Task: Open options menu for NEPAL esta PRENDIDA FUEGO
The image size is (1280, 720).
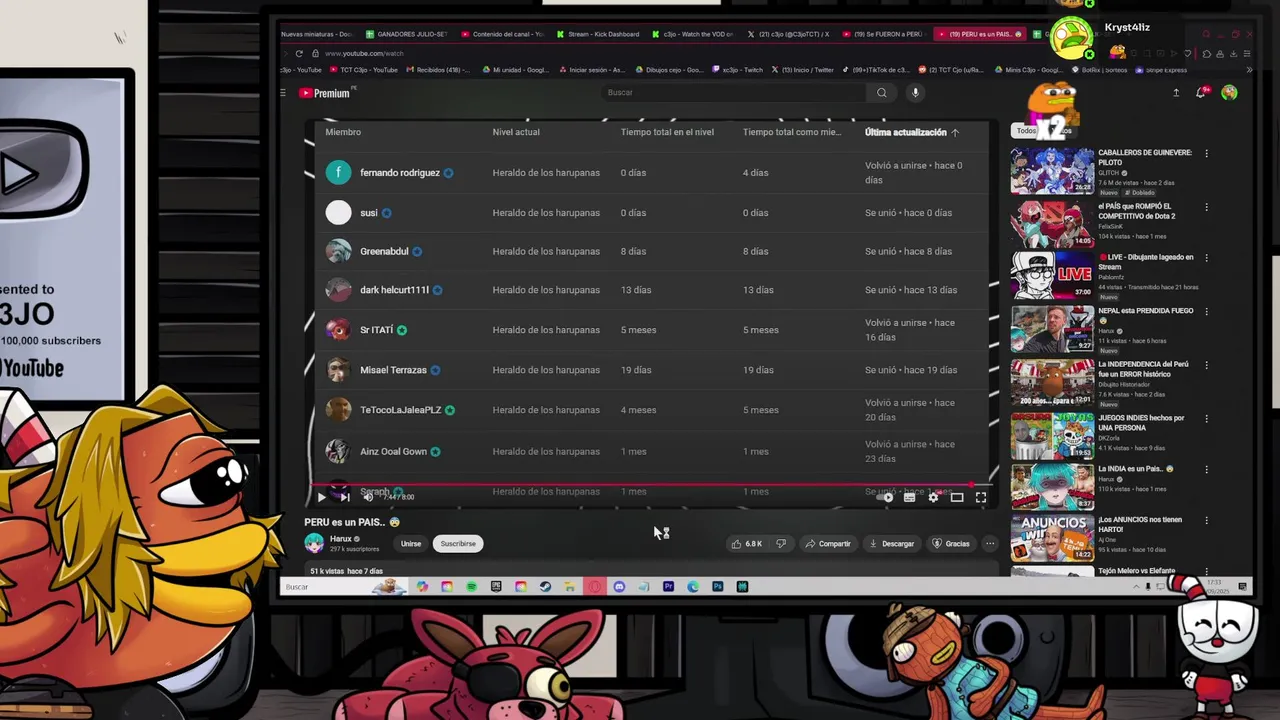Action: [1206, 312]
